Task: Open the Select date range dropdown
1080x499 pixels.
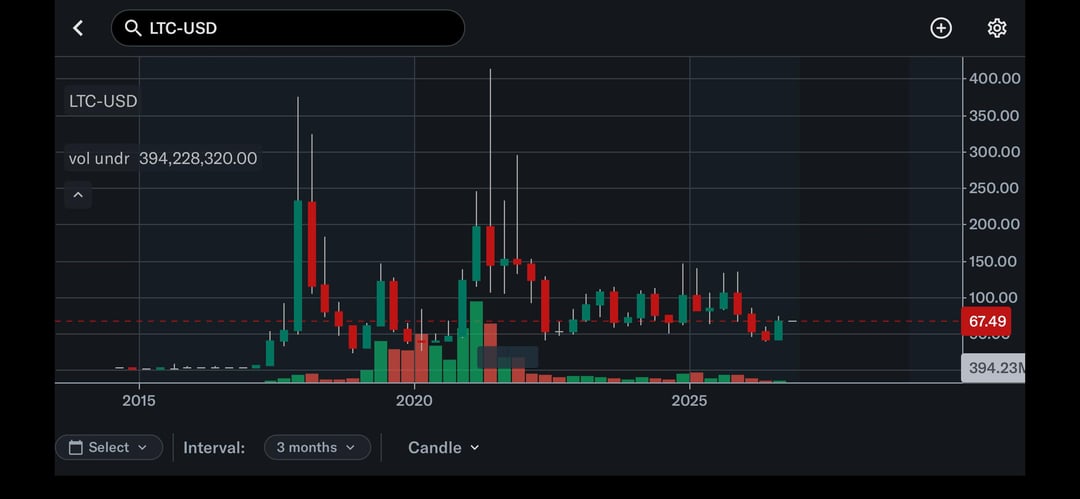Action: pos(109,447)
